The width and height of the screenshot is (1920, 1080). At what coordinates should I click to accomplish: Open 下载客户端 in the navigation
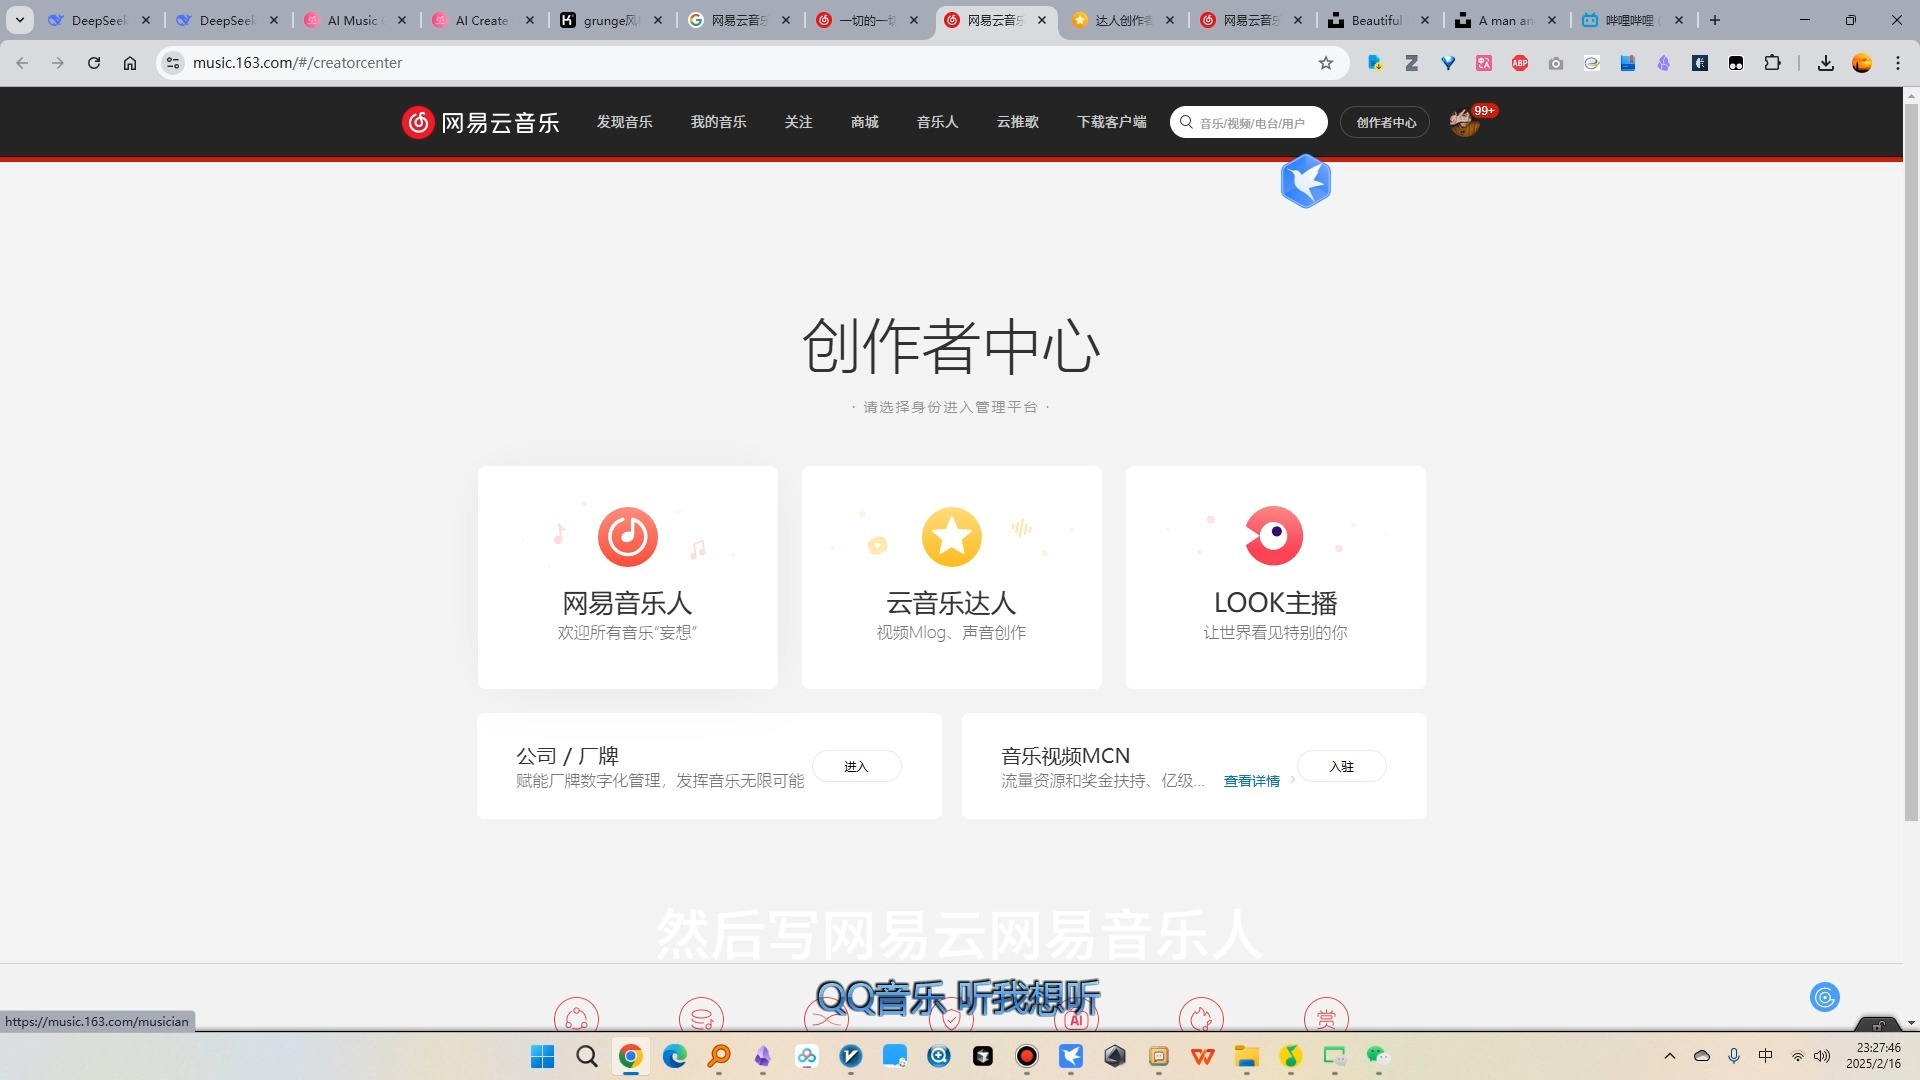1111,122
